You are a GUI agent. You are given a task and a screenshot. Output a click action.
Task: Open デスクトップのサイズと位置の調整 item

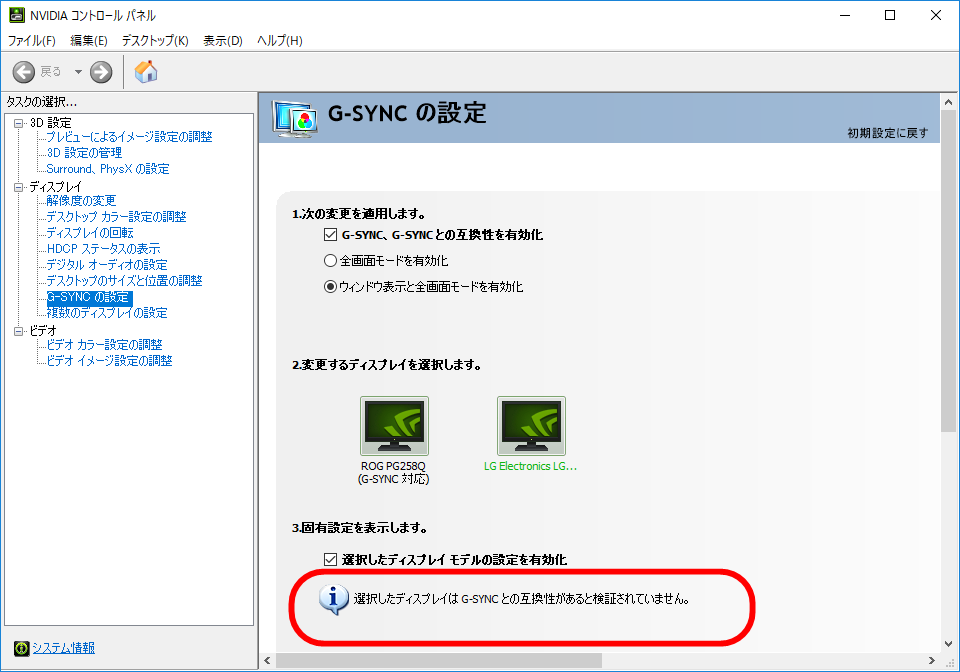coord(124,280)
